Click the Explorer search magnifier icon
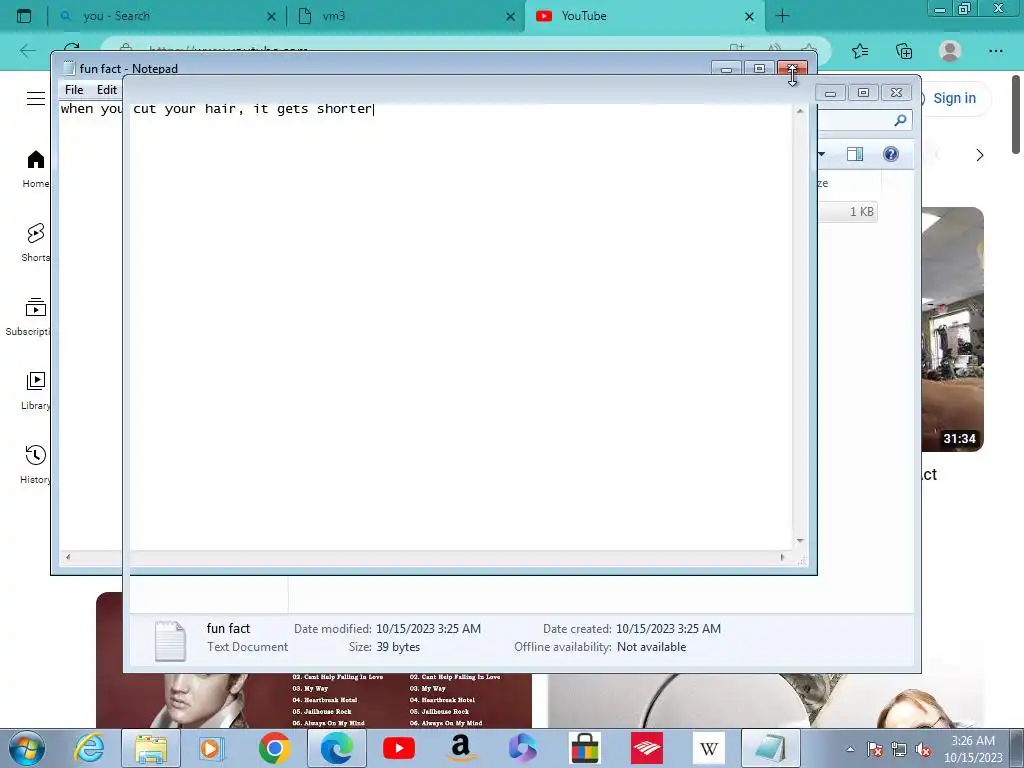The height and width of the screenshot is (768, 1024). 901,120
